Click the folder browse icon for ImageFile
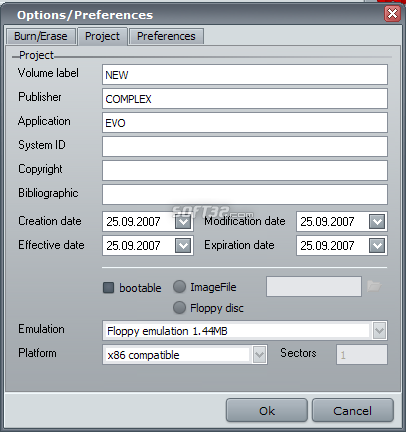 click(x=374, y=286)
